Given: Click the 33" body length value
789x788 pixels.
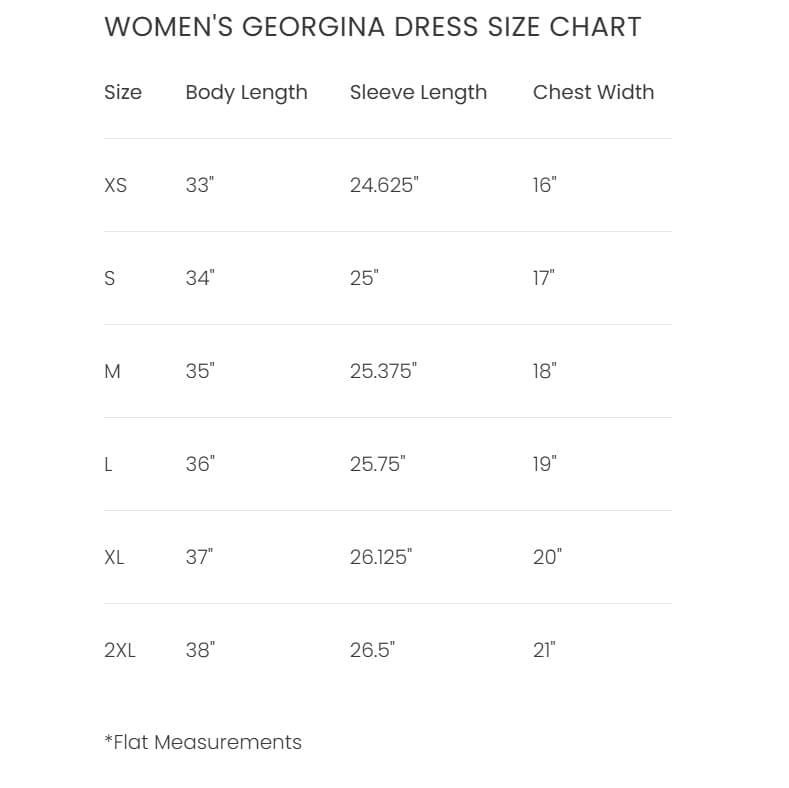Looking at the screenshot, I should [200, 185].
